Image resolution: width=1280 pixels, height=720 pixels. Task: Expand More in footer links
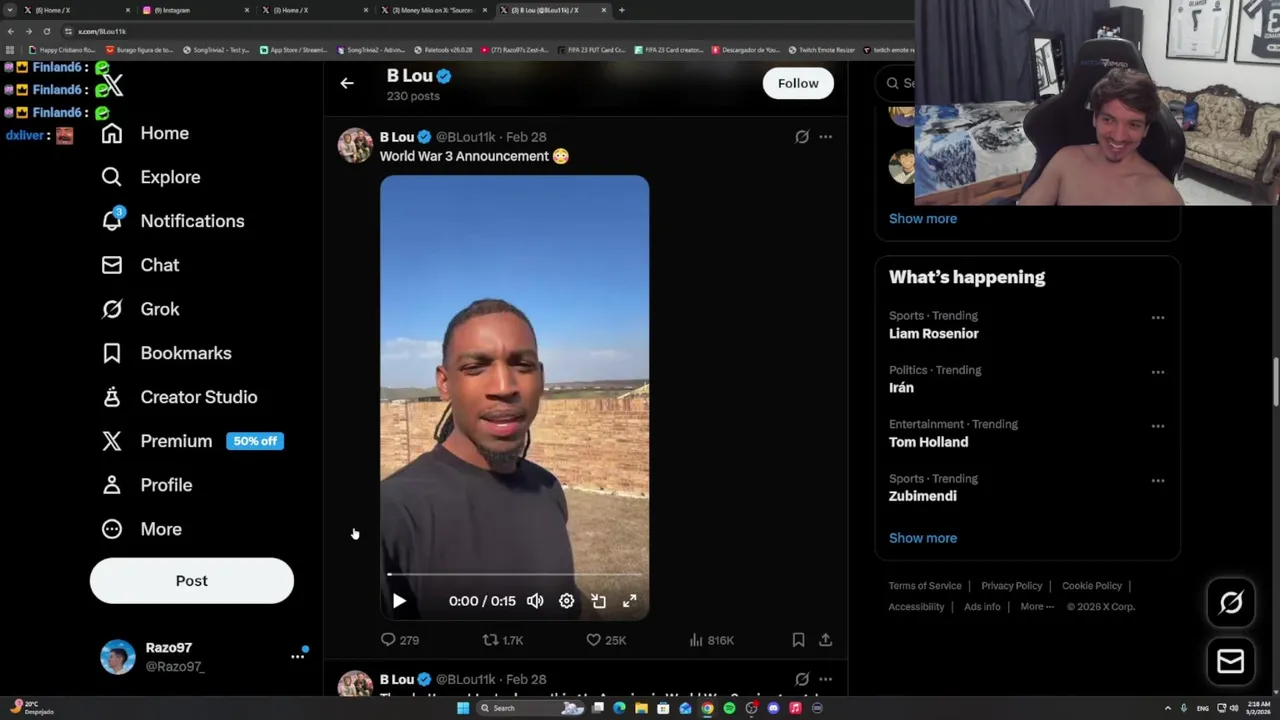click(x=1037, y=607)
